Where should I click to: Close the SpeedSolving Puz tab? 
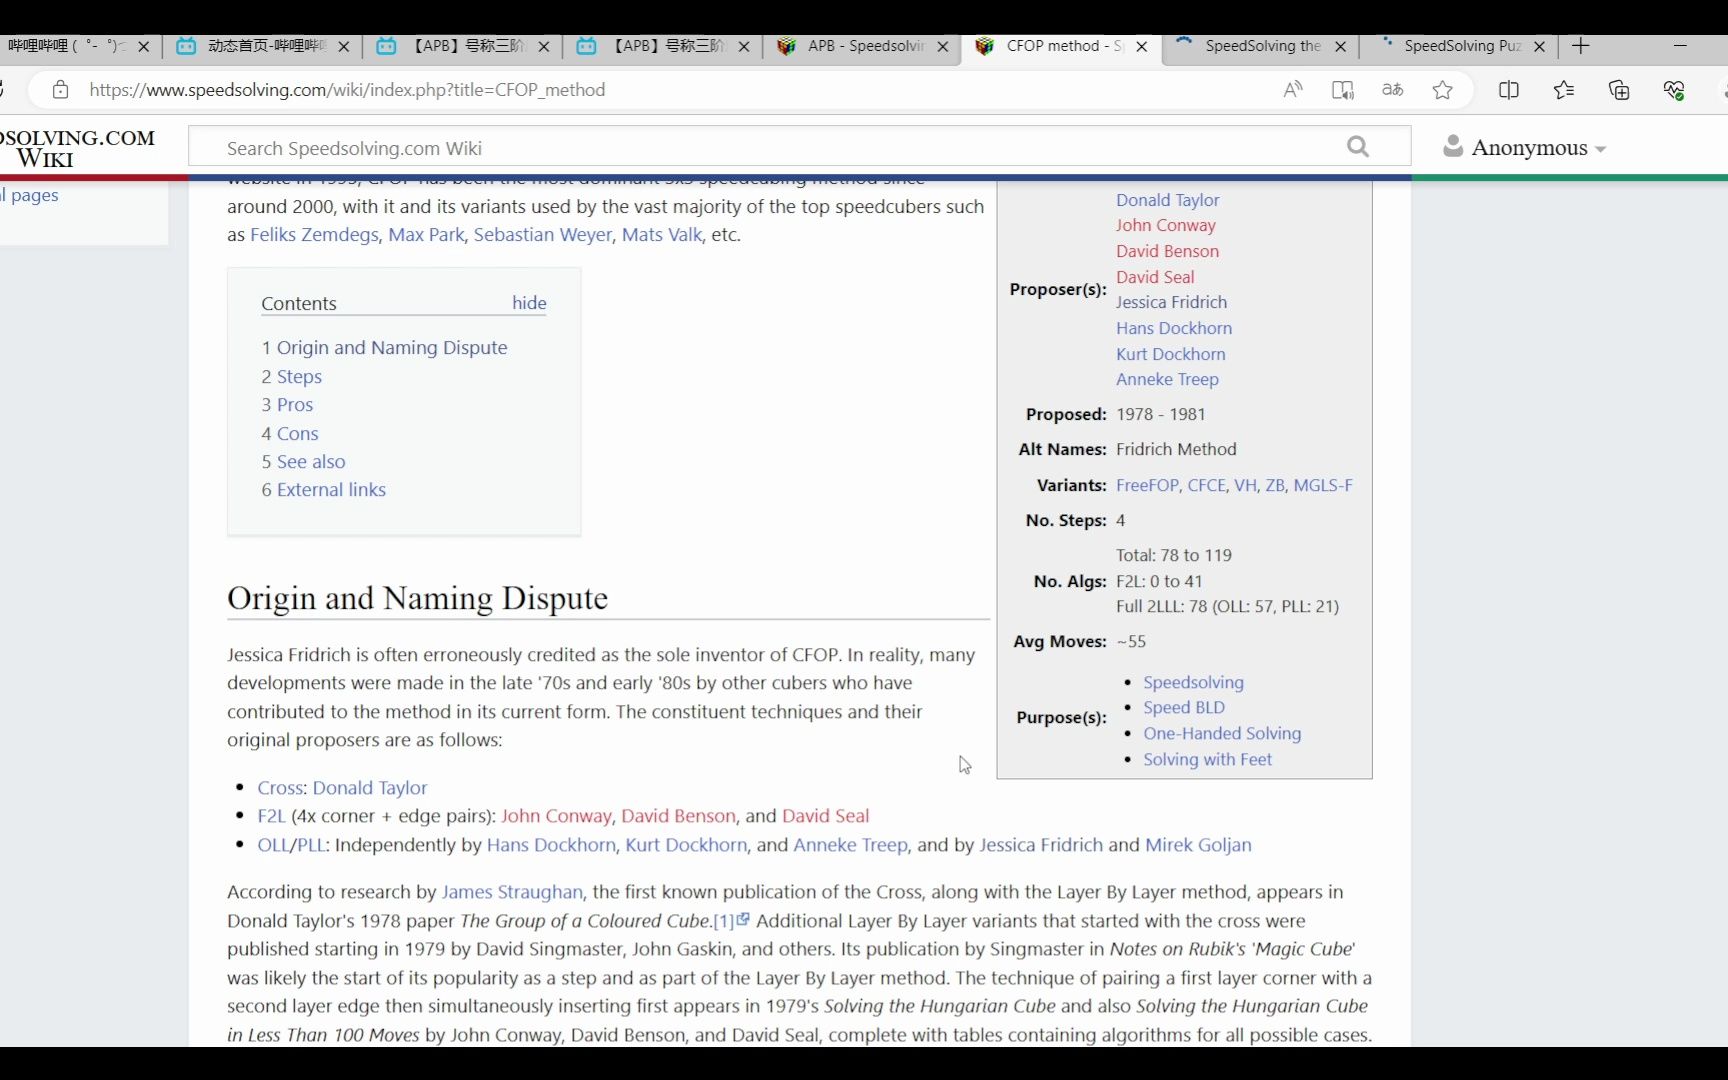click(x=1539, y=46)
